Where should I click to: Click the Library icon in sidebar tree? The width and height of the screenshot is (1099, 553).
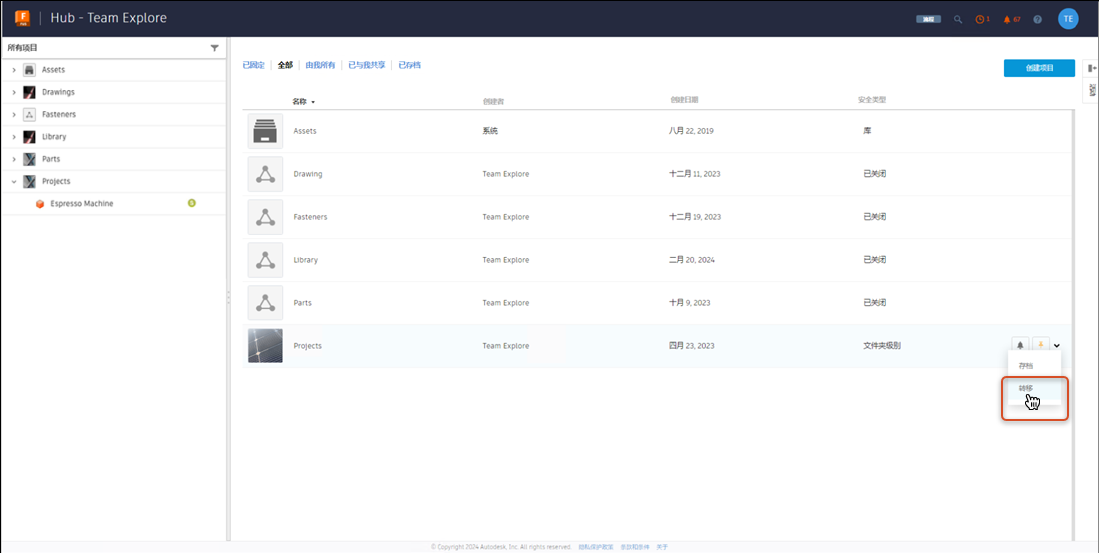pos(29,137)
